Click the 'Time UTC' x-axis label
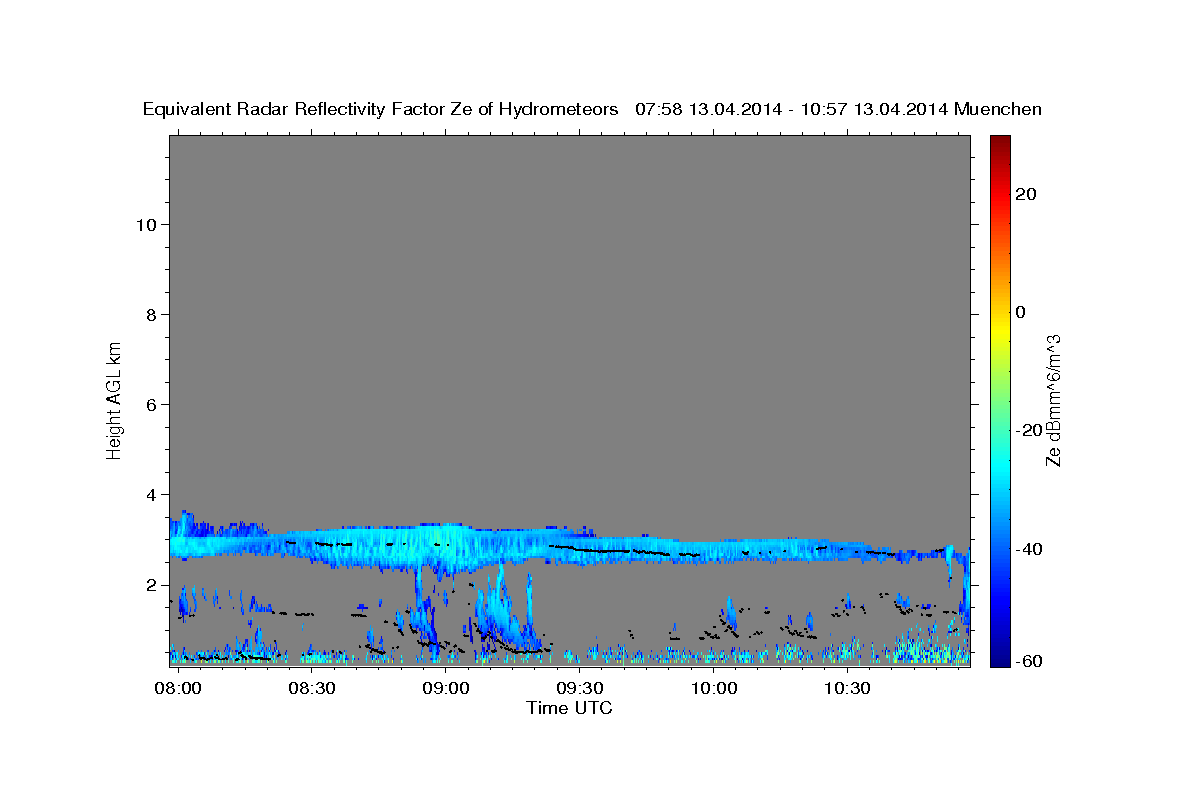This screenshot has width=1200, height=800. 569,708
